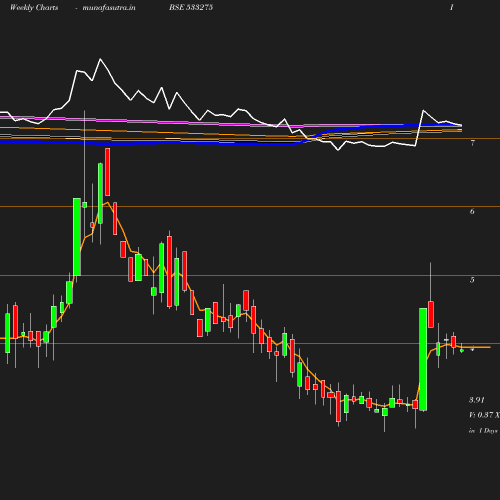Click the 'BSE 533275' symbol label
The image size is (500, 500).
191,7
